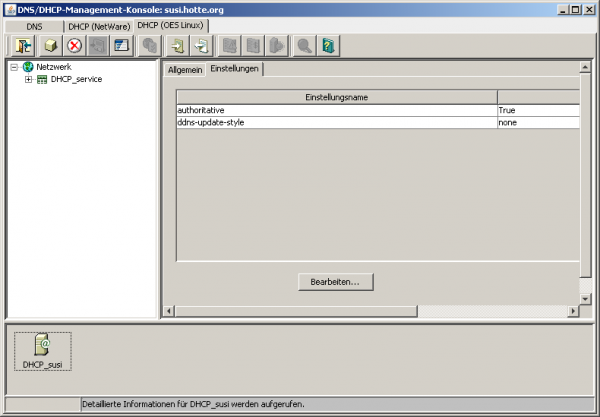Click the red delete X icon

tap(74, 45)
